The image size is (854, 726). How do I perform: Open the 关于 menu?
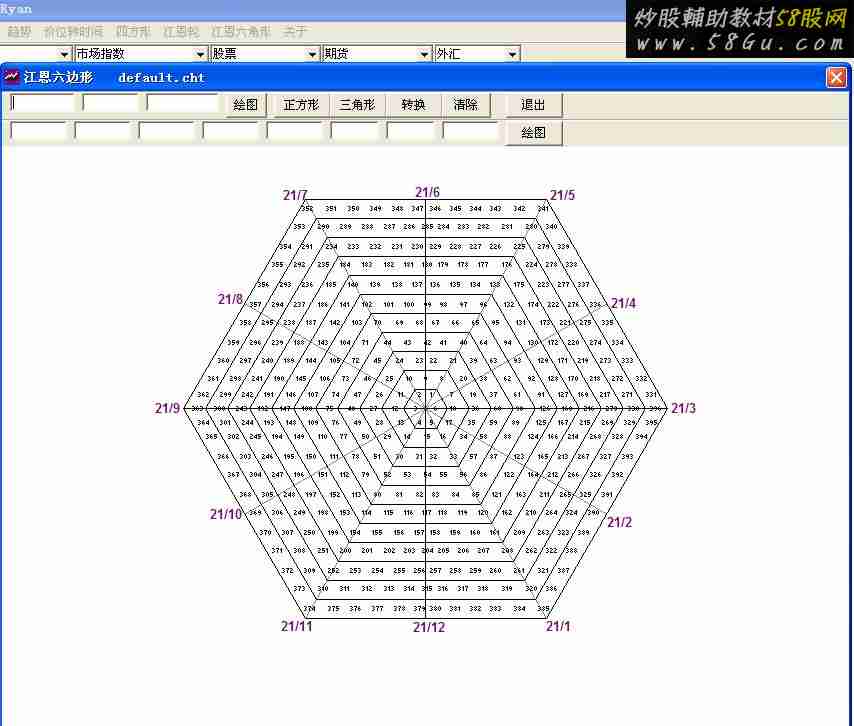(x=294, y=32)
